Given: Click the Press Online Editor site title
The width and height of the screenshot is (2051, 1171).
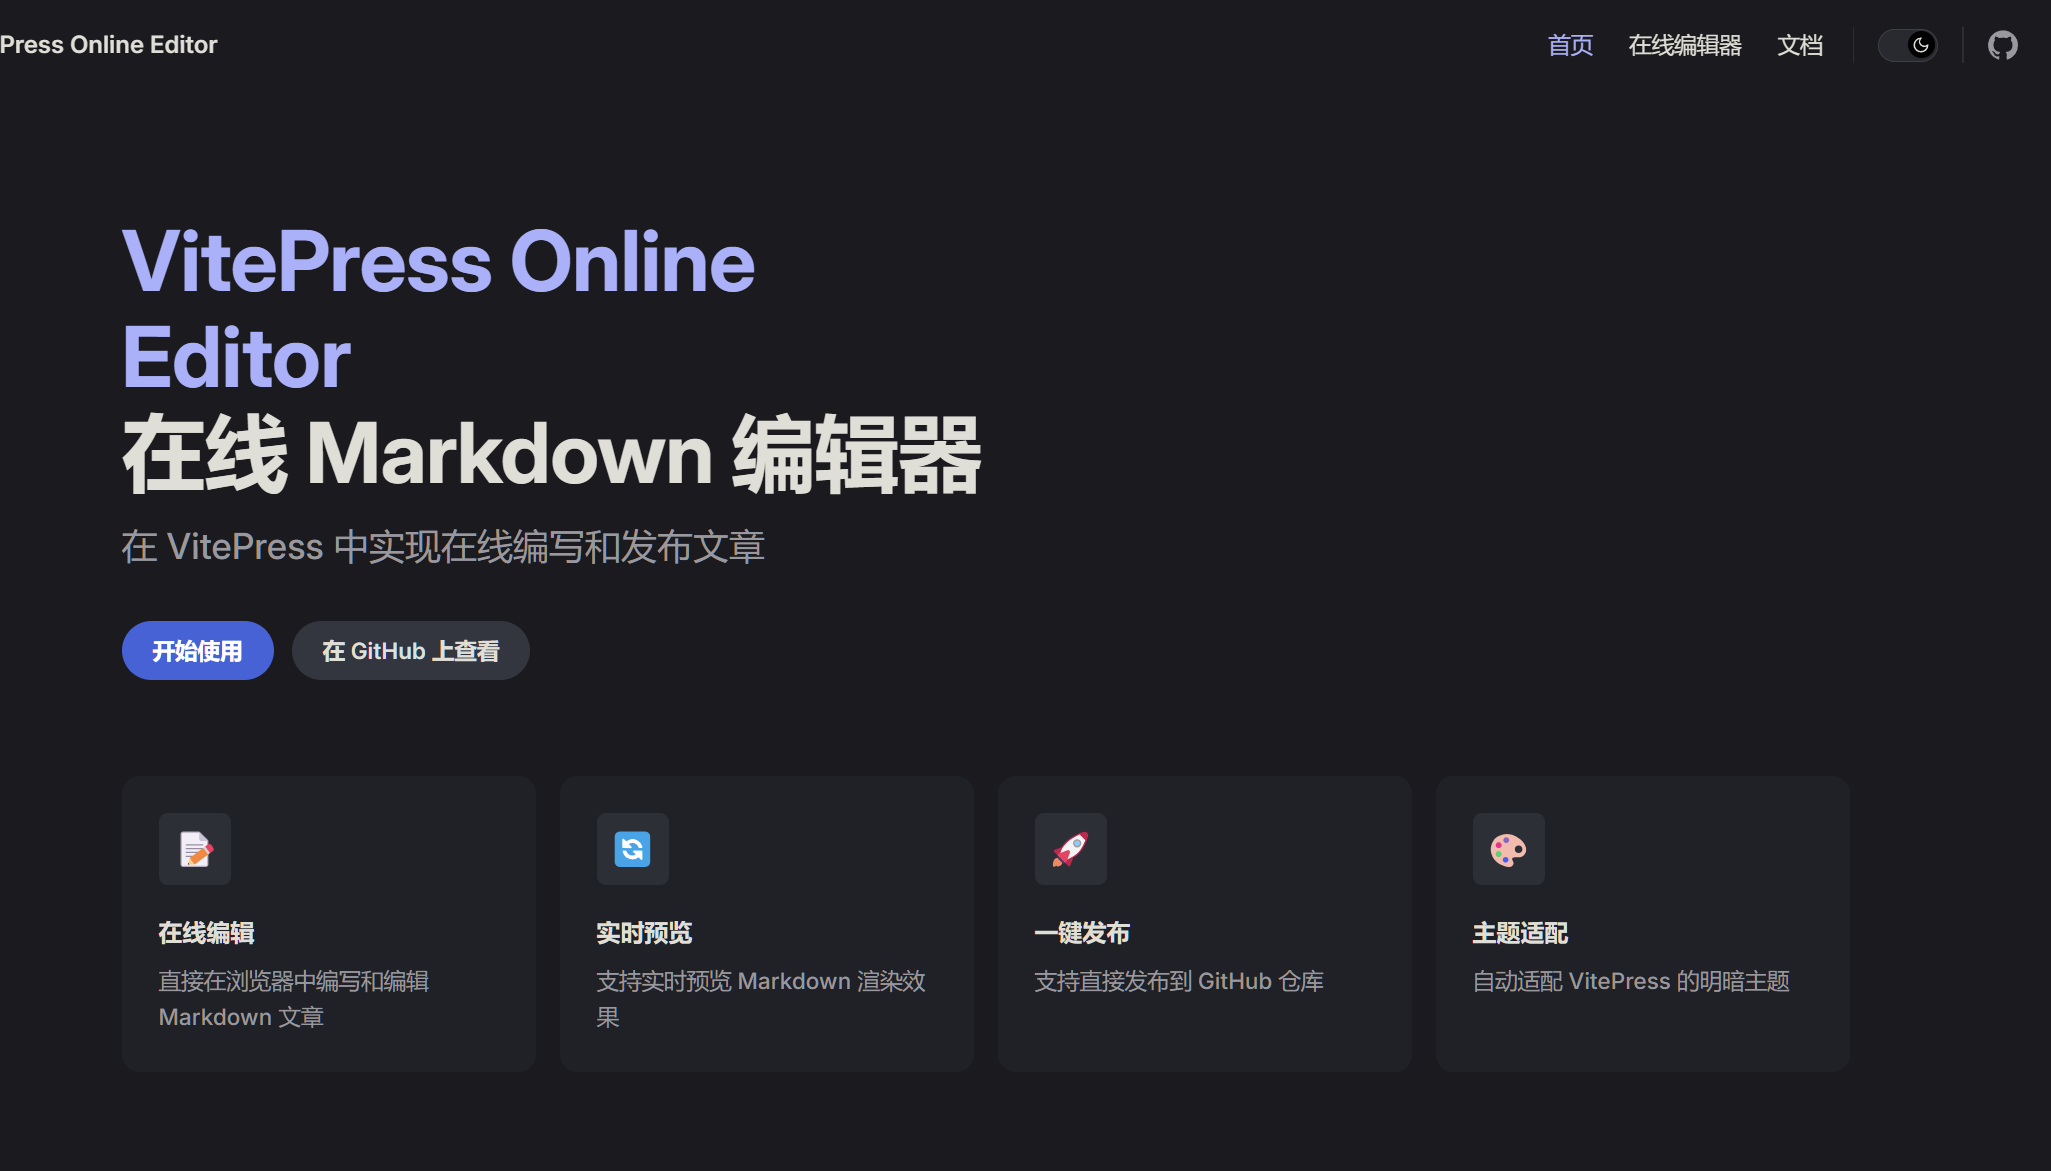Looking at the screenshot, I should (108, 45).
